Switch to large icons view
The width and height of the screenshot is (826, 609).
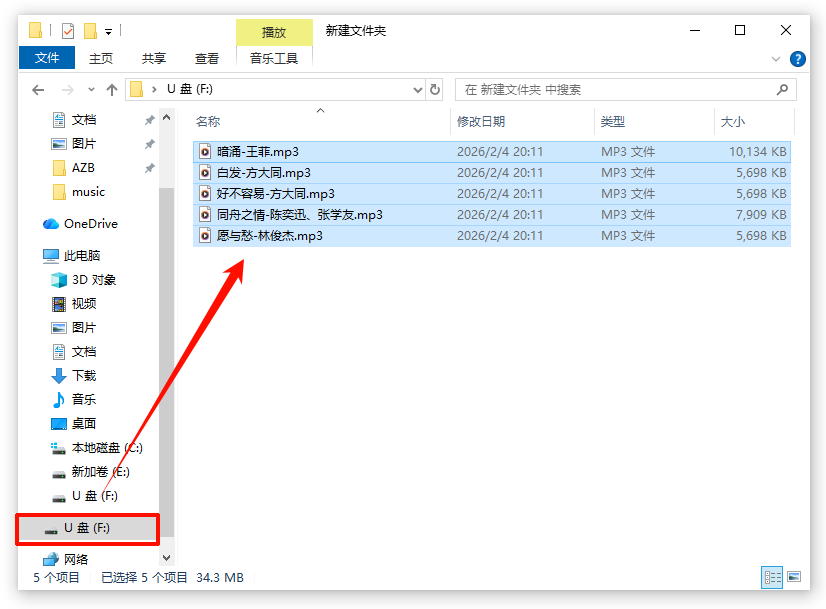[x=794, y=577]
